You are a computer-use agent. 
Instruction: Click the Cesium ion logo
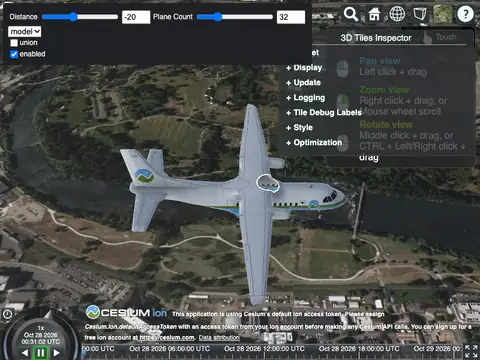(x=126, y=313)
